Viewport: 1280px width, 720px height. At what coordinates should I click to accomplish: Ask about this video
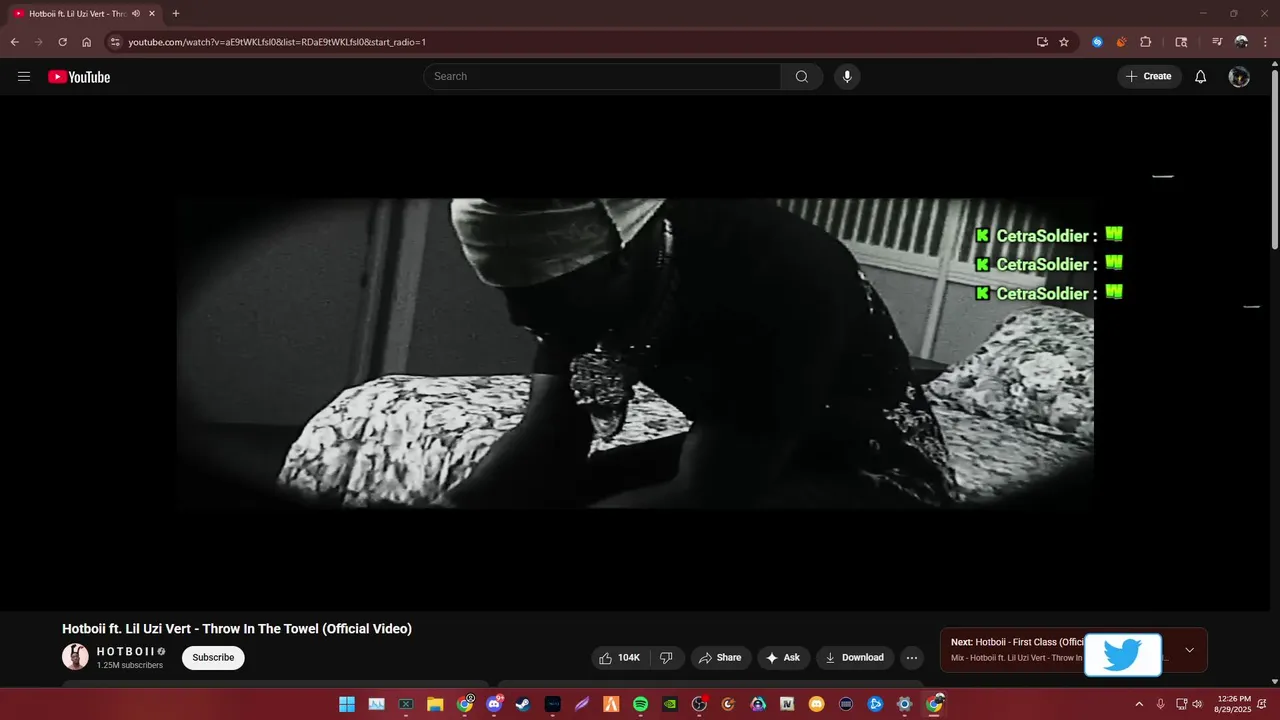(783, 658)
